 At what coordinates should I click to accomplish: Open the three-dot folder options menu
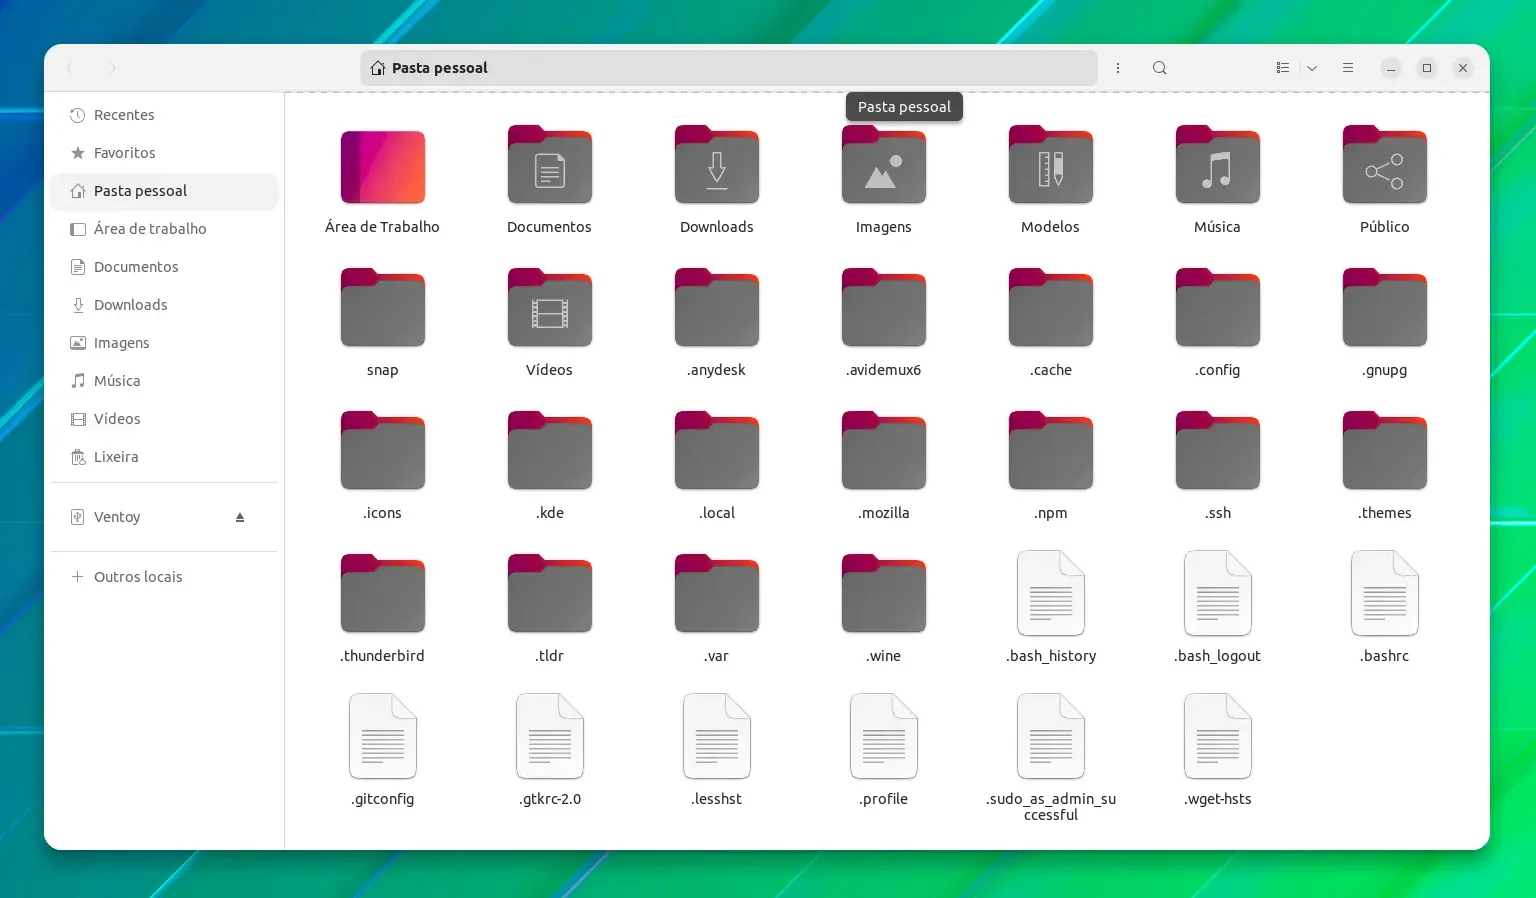point(1118,68)
